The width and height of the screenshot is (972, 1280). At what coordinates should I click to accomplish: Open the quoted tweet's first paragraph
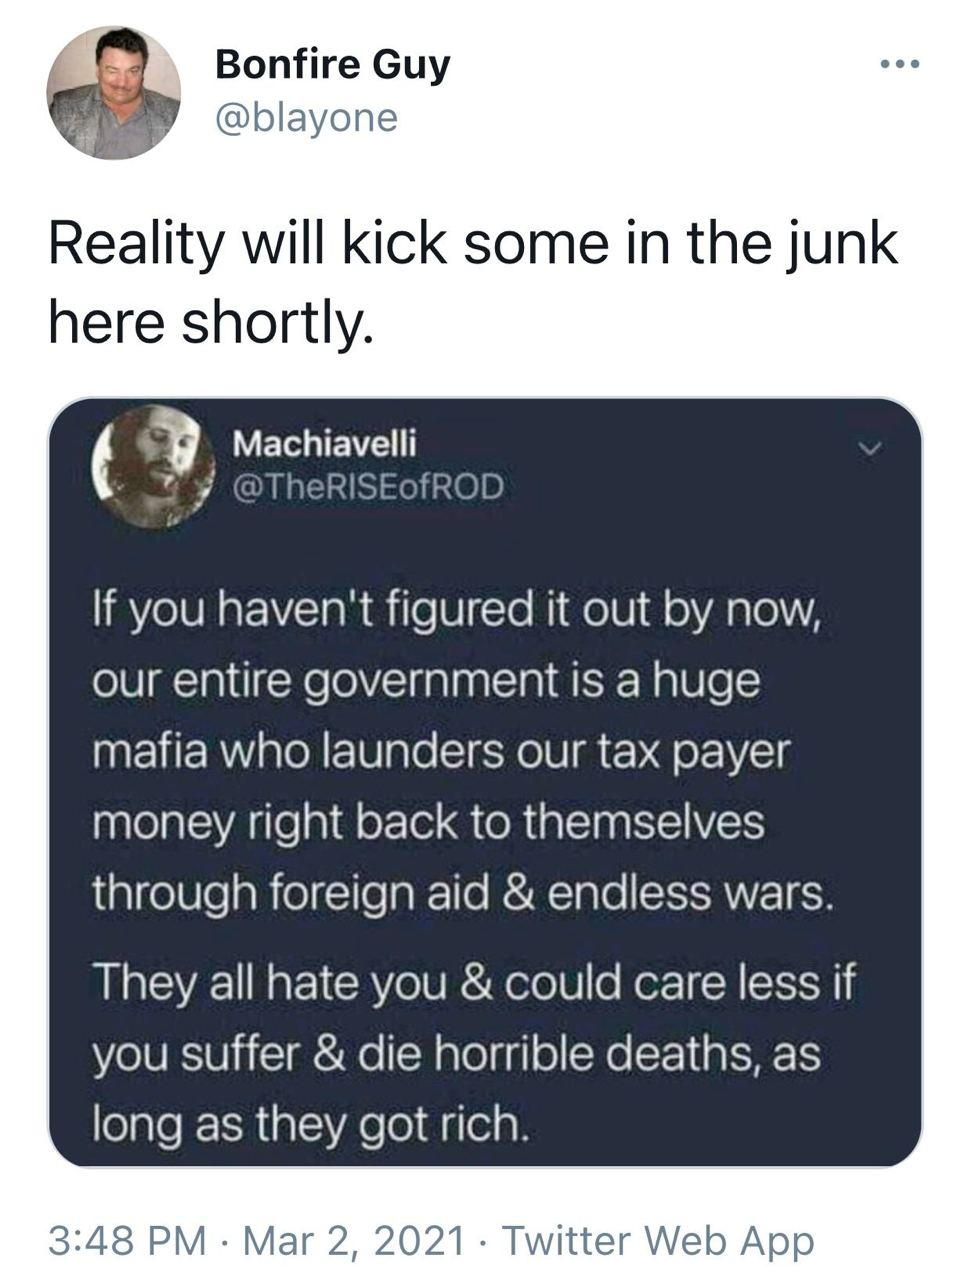[462, 751]
